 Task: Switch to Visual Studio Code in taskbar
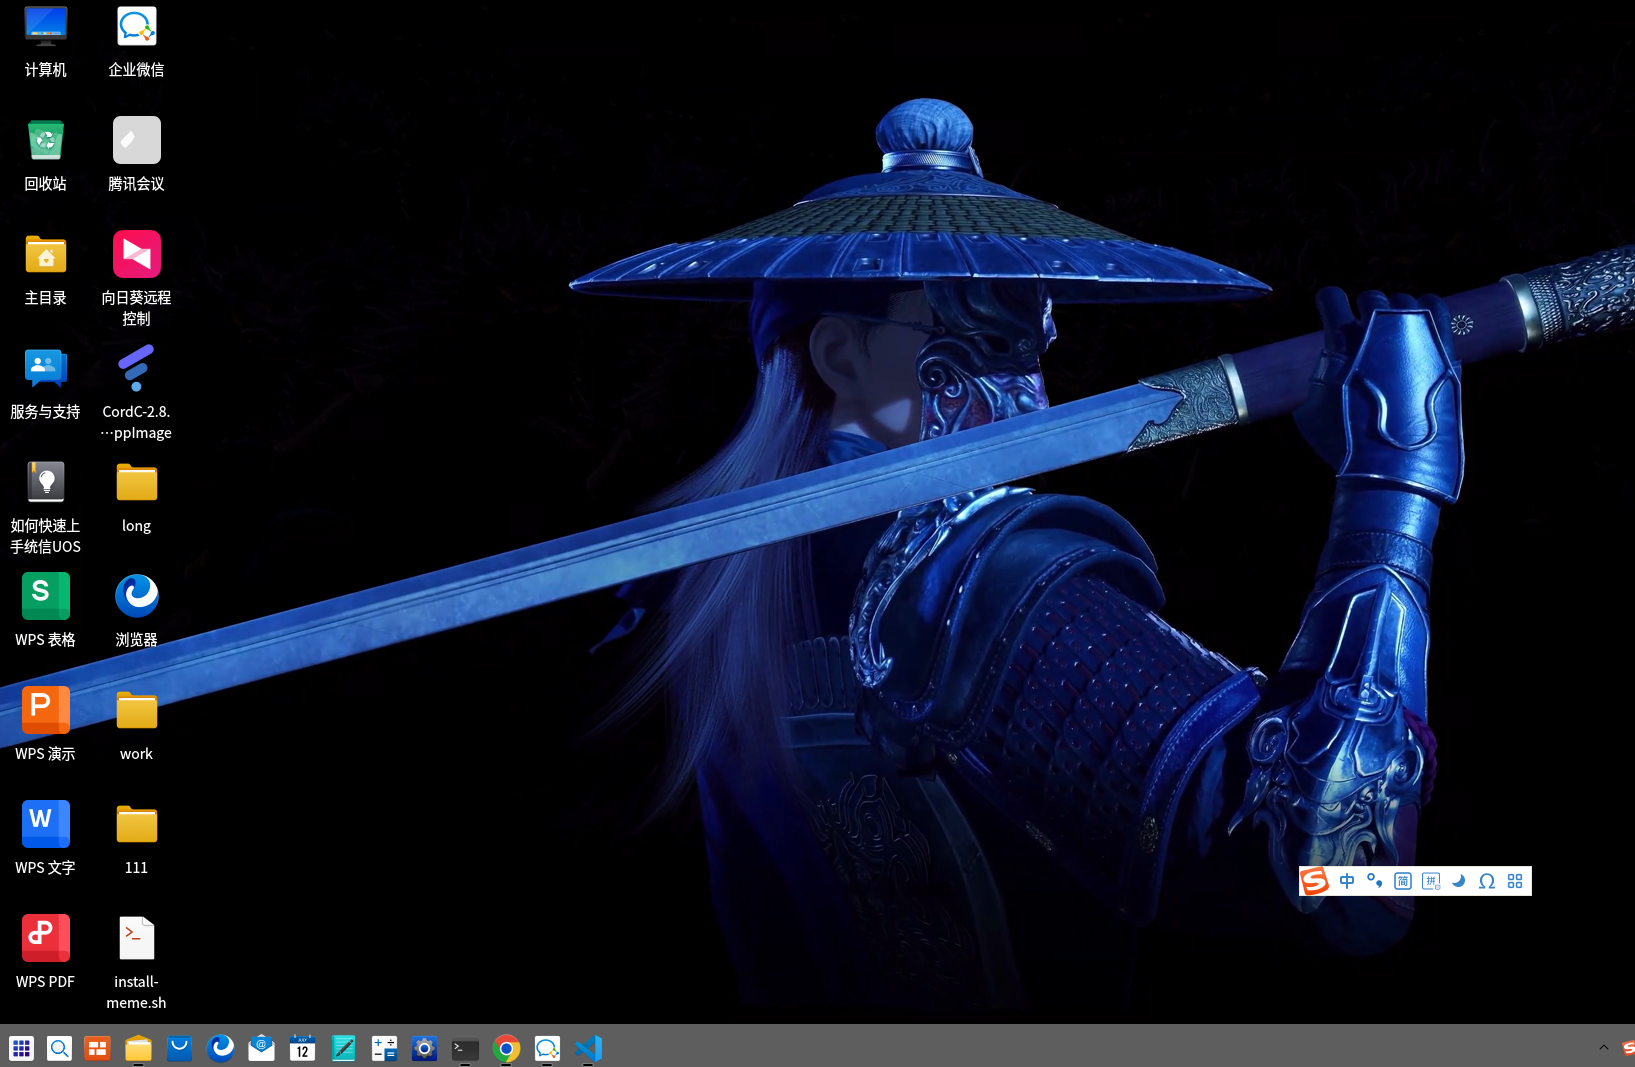pyautogui.click(x=588, y=1048)
